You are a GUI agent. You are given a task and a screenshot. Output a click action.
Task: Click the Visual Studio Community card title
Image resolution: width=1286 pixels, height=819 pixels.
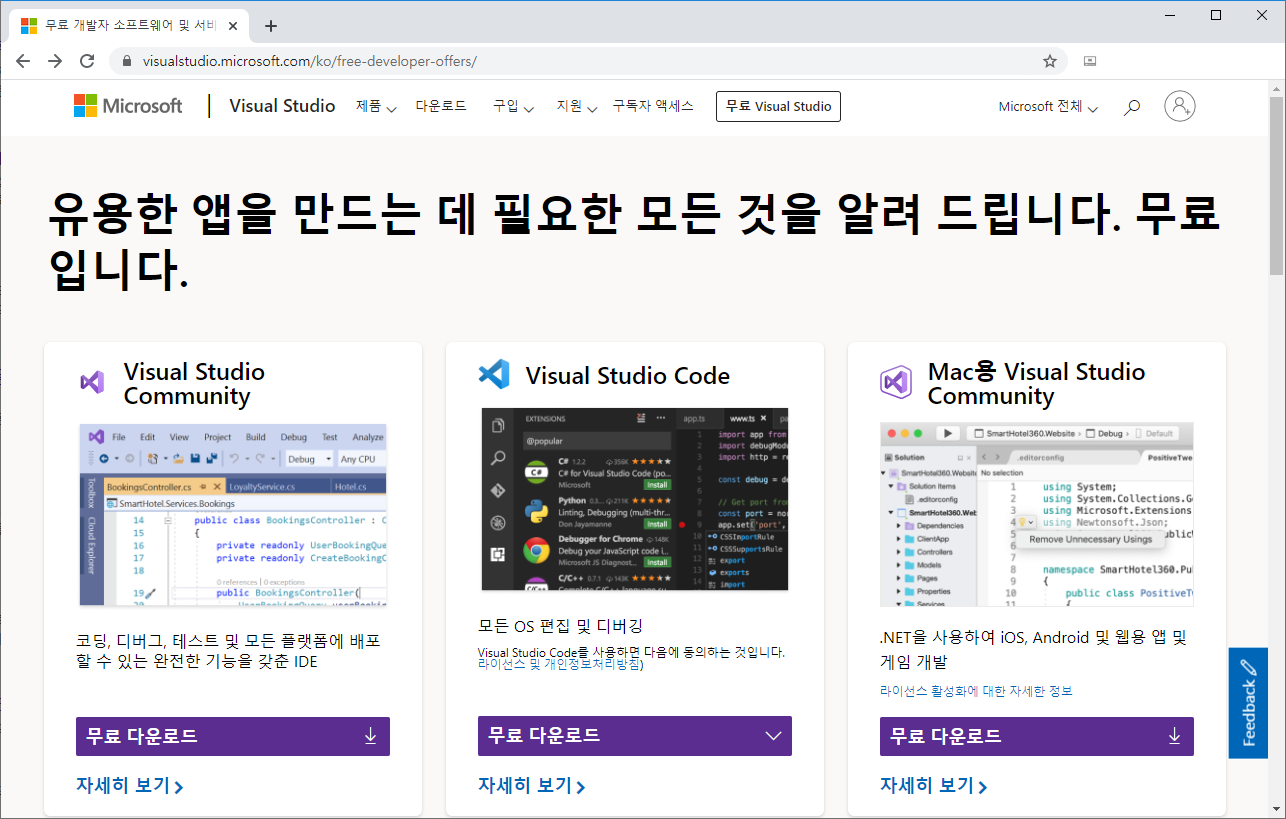pyautogui.click(x=194, y=384)
